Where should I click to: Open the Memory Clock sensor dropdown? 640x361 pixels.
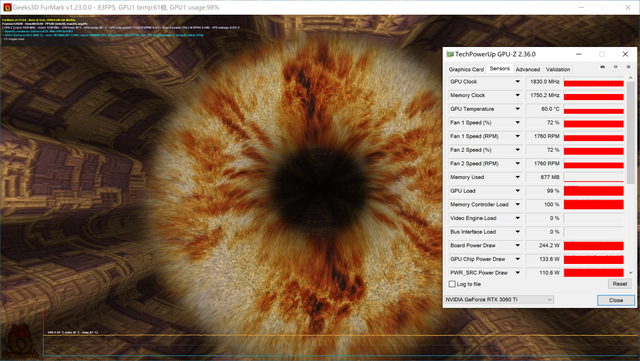(518, 95)
